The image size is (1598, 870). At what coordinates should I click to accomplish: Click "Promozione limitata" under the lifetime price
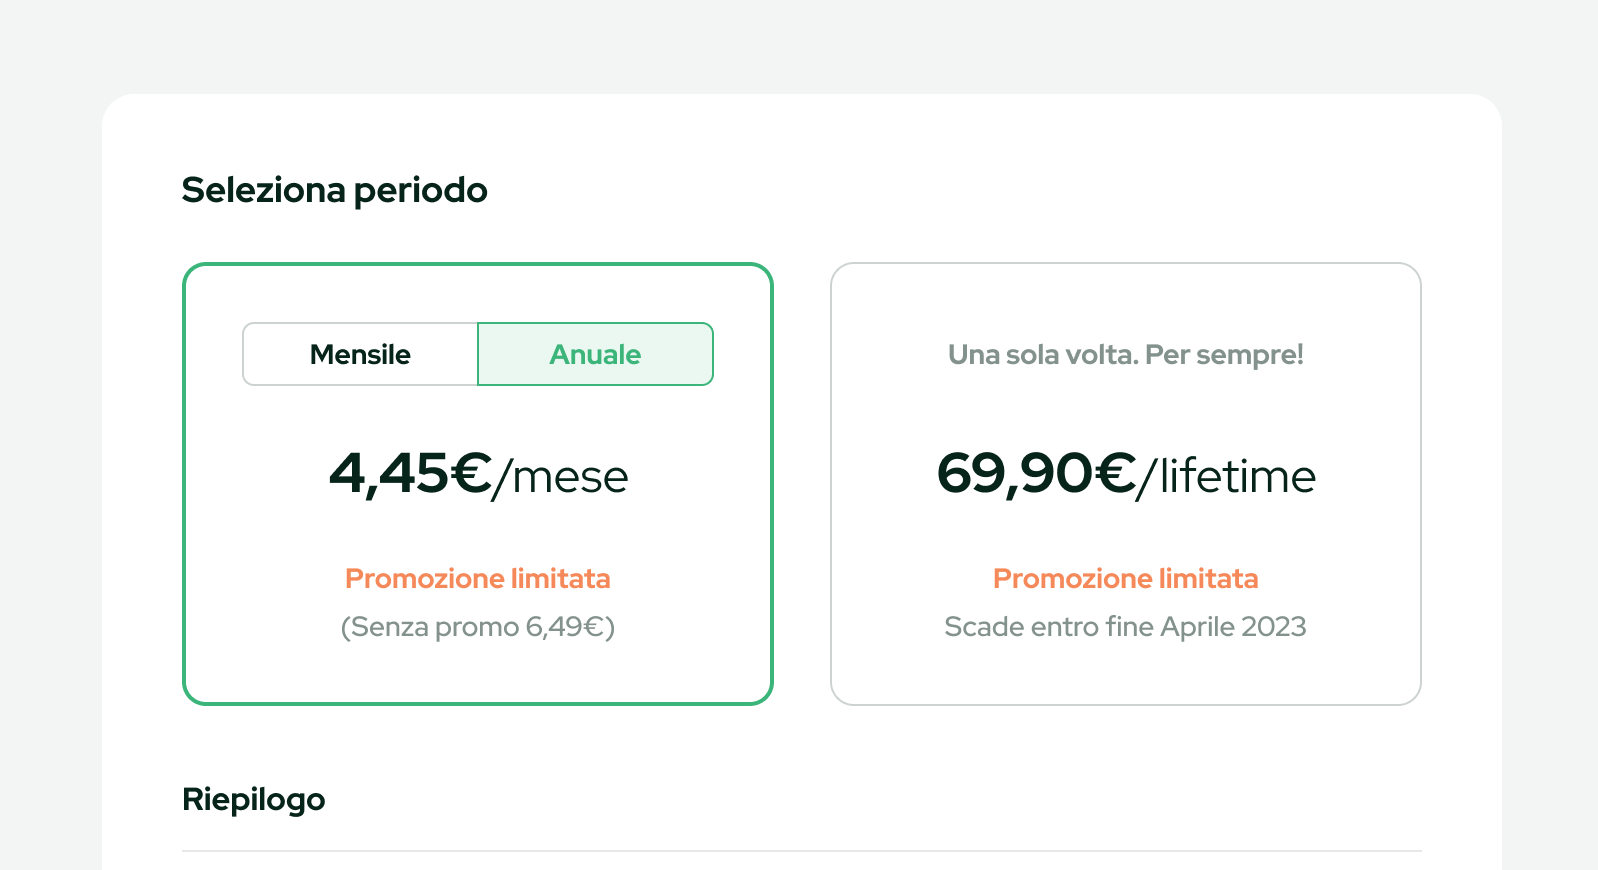[1125, 579]
